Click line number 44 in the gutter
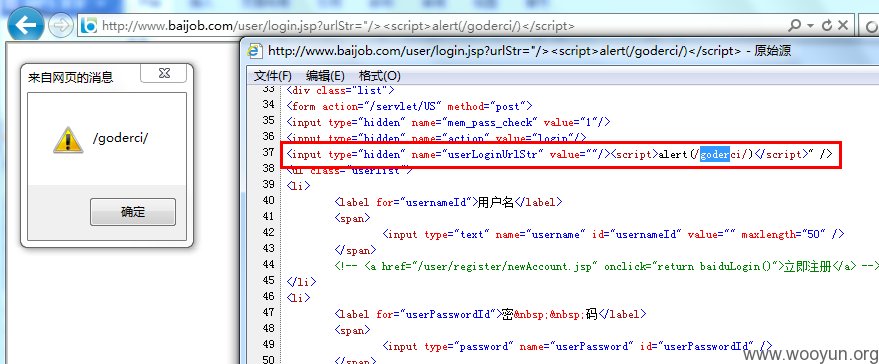The image size is (879, 364). [268, 264]
